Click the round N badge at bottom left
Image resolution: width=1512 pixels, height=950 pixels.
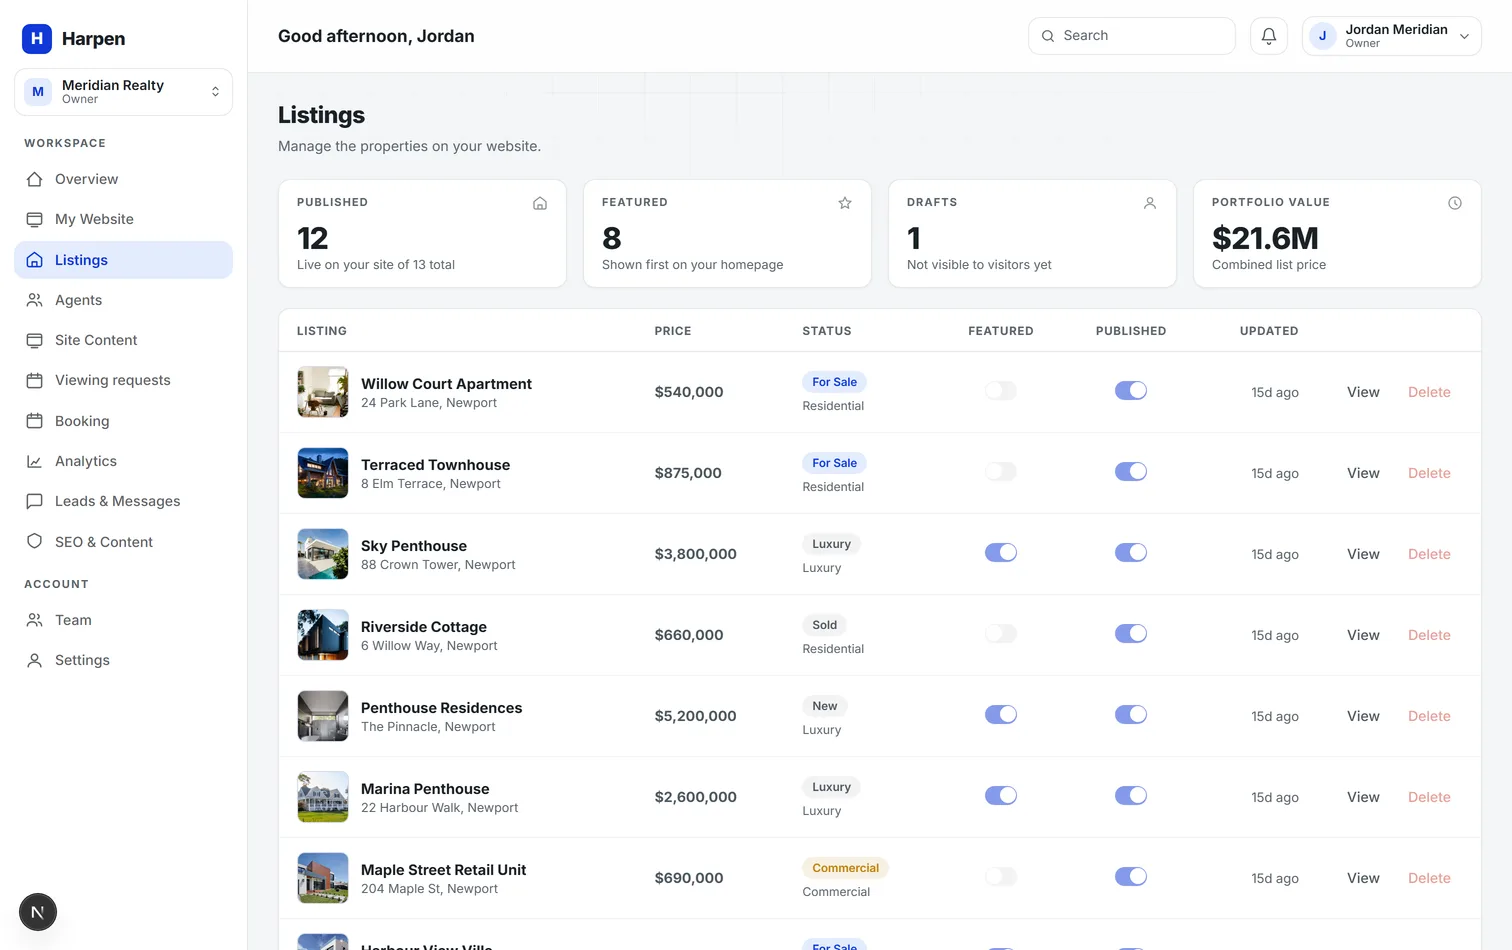click(38, 912)
